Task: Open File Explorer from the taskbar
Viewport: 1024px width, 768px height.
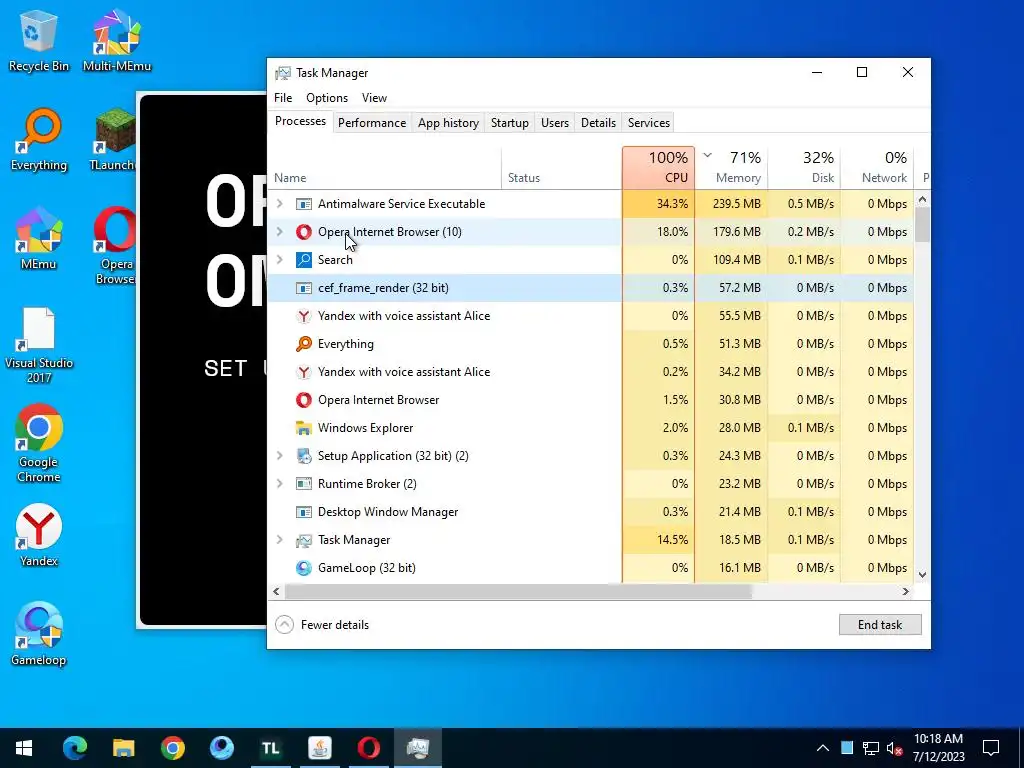Action: coord(123,748)
